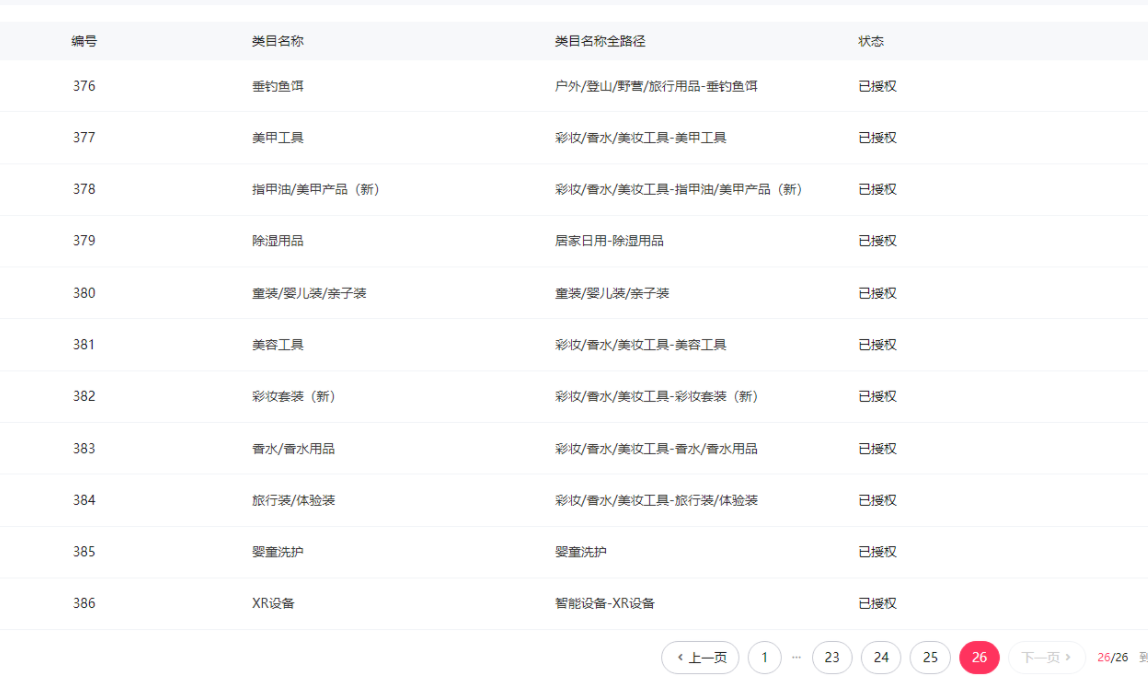This screenshot has height=682, width=1148.
Task: Click the pagination ellipsis between 1 and 23
Action: tap(797, 657)
